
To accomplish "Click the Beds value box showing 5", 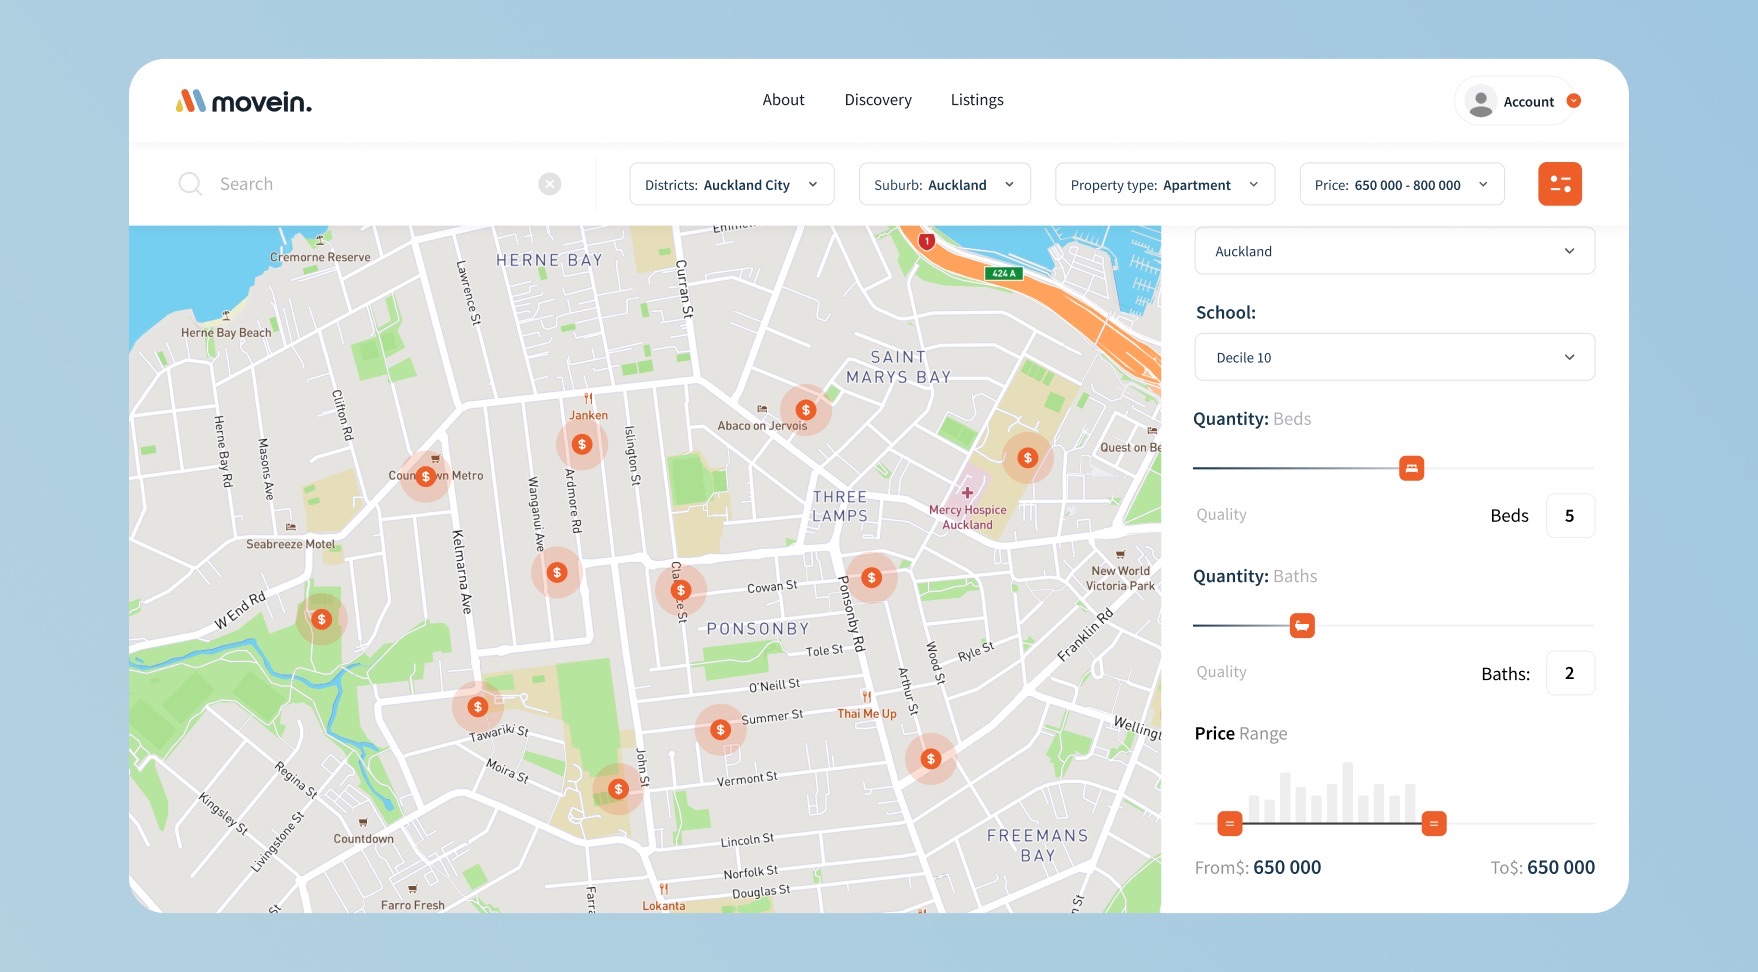I will (1570, 516).
